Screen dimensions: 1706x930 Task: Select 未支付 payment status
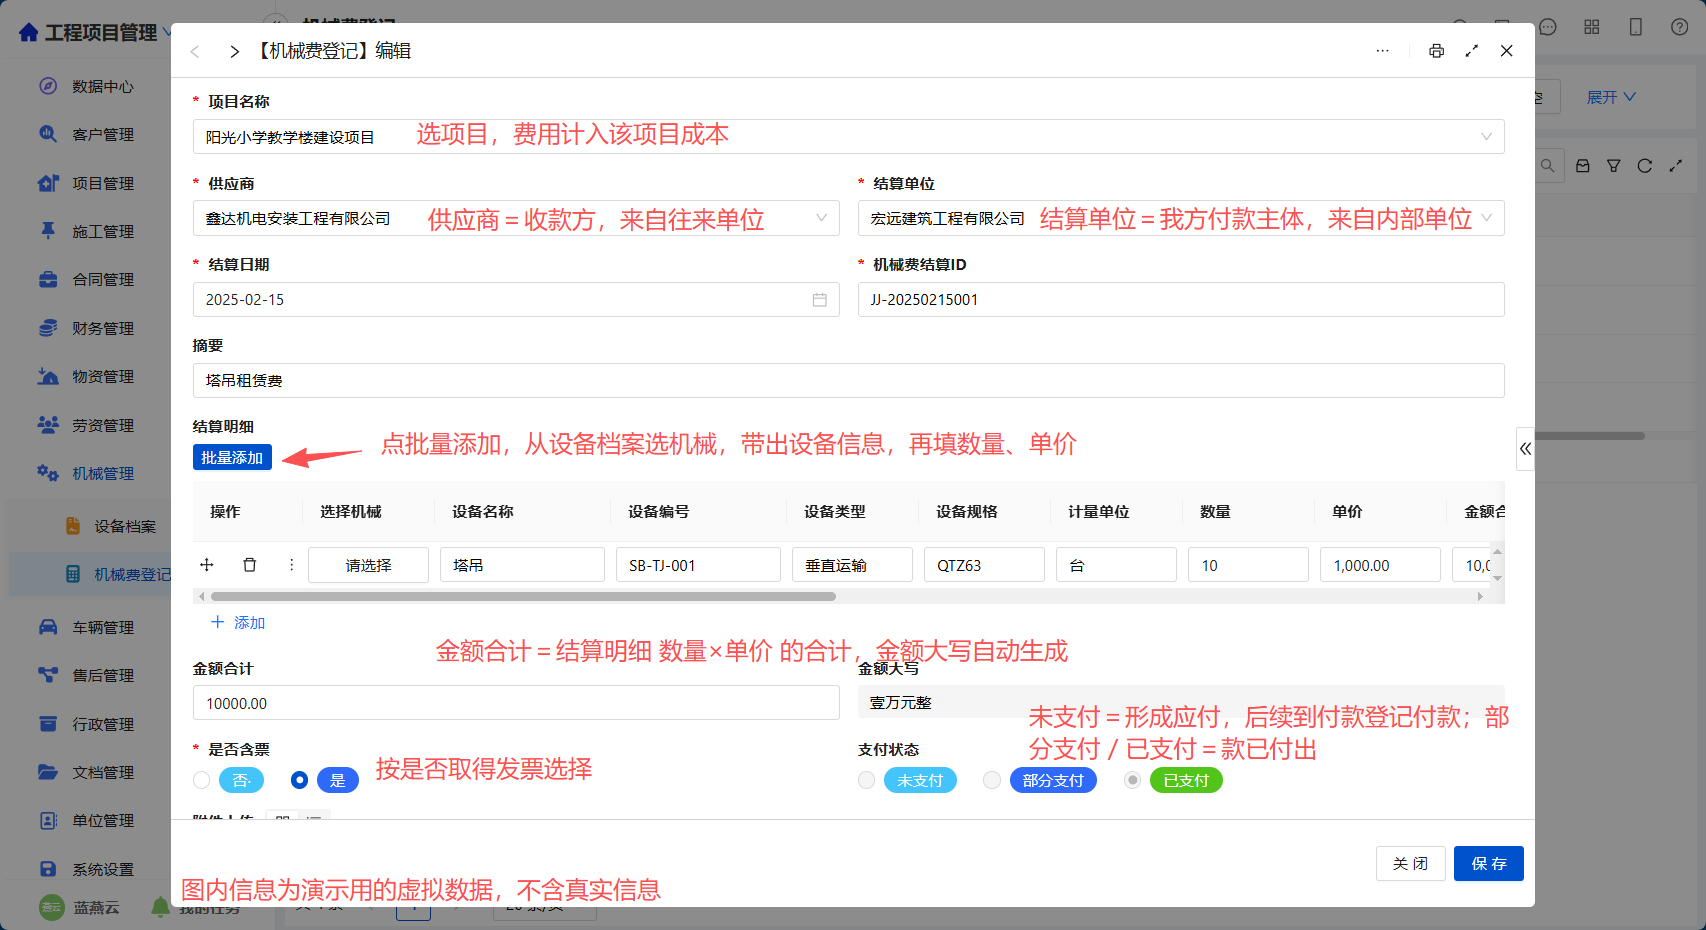pyautogui.click(x=867, y=780)
